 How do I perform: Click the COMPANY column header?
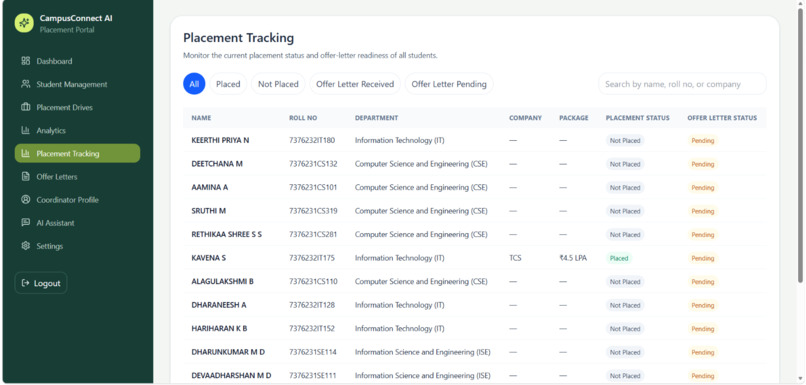click(525, 118)
